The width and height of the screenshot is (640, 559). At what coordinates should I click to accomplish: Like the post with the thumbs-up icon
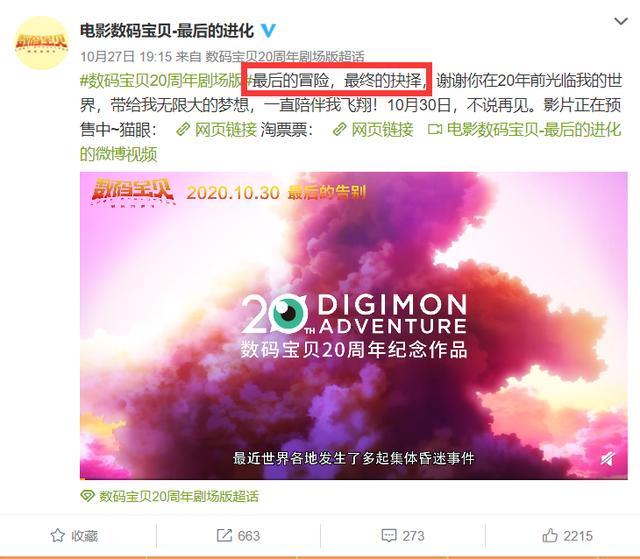550,535
